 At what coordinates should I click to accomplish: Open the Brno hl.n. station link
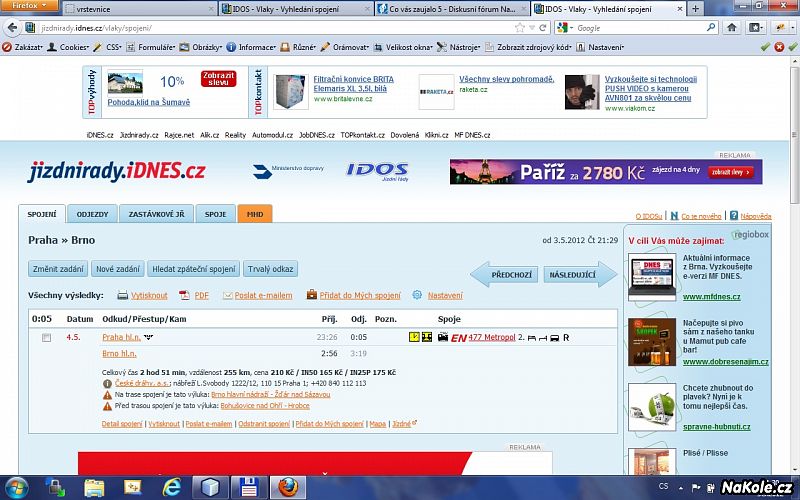tap(119, 354)
